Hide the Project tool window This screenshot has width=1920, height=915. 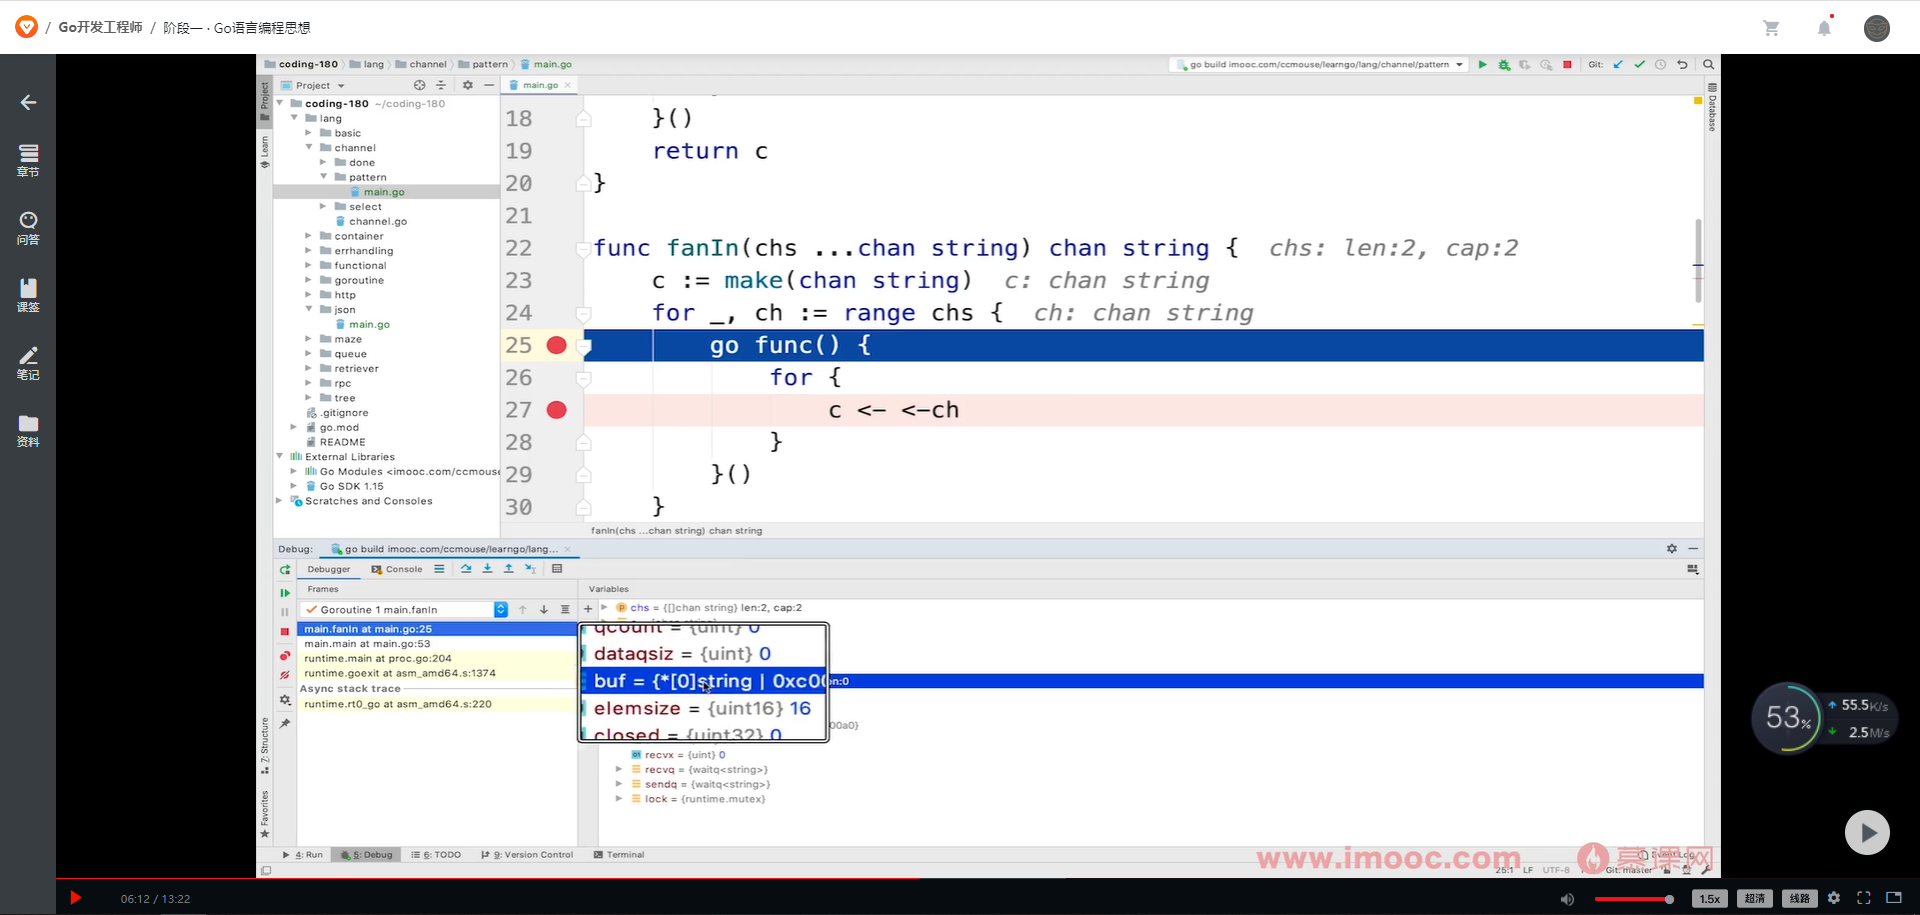pyautogui.click(x=489, y=85)
